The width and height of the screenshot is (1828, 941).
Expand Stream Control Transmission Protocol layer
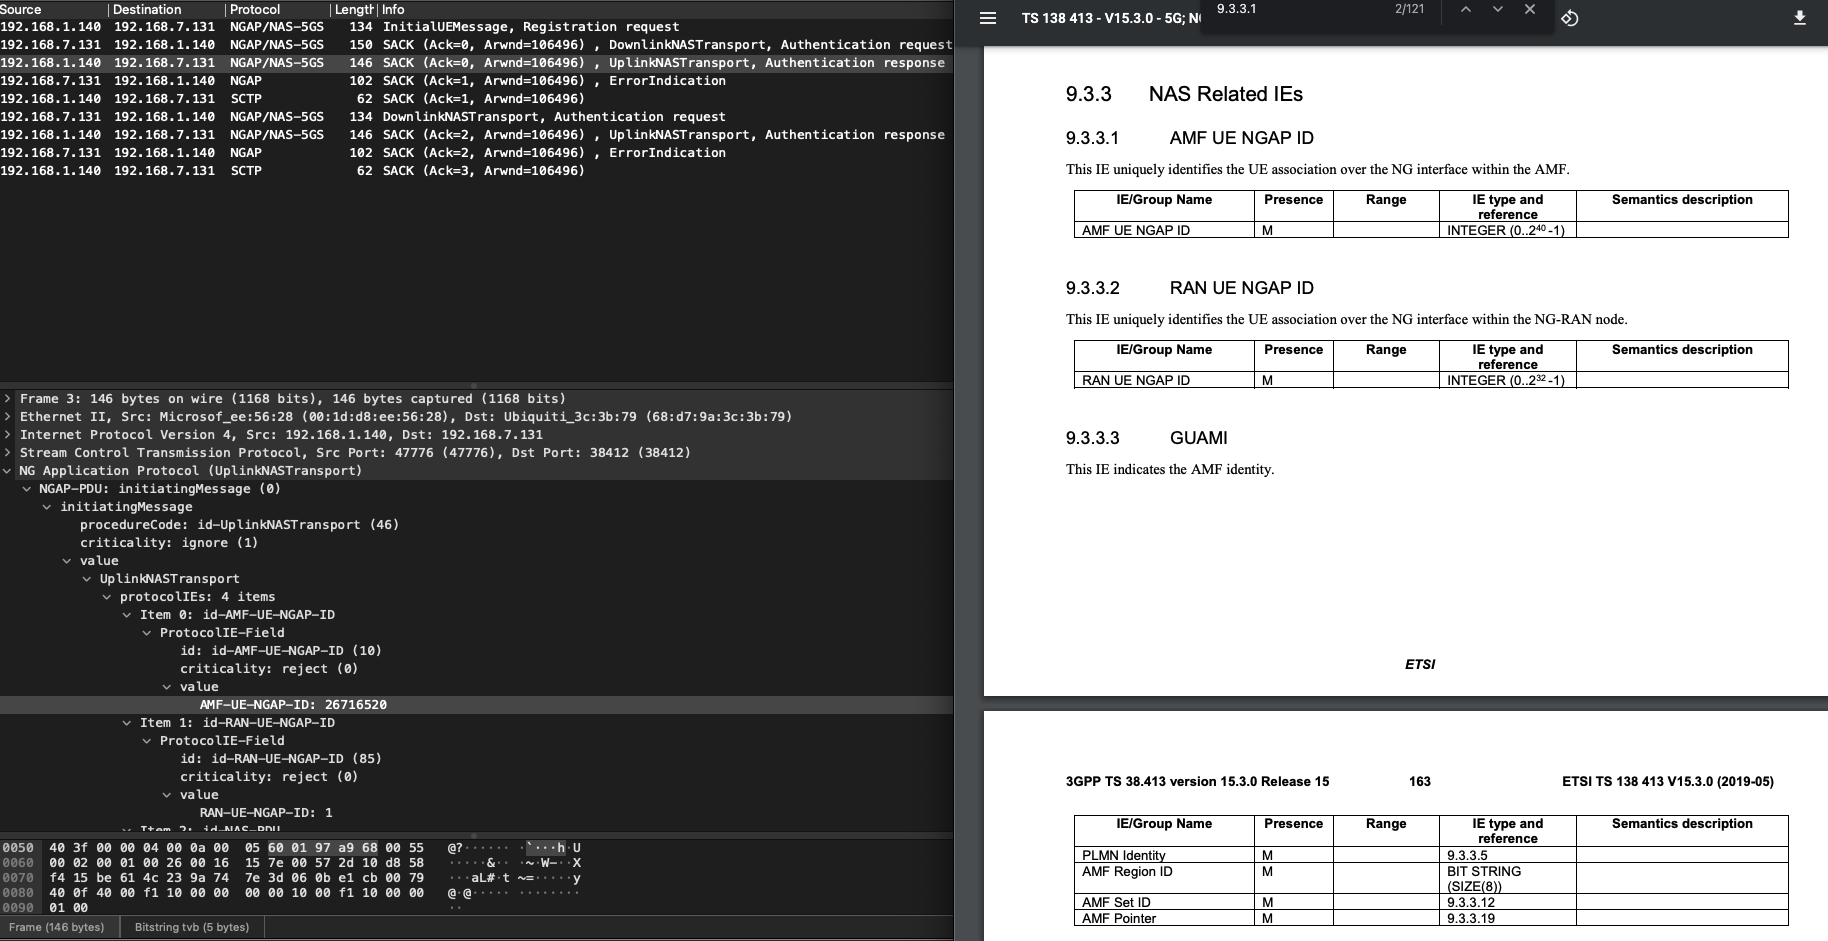7,452
